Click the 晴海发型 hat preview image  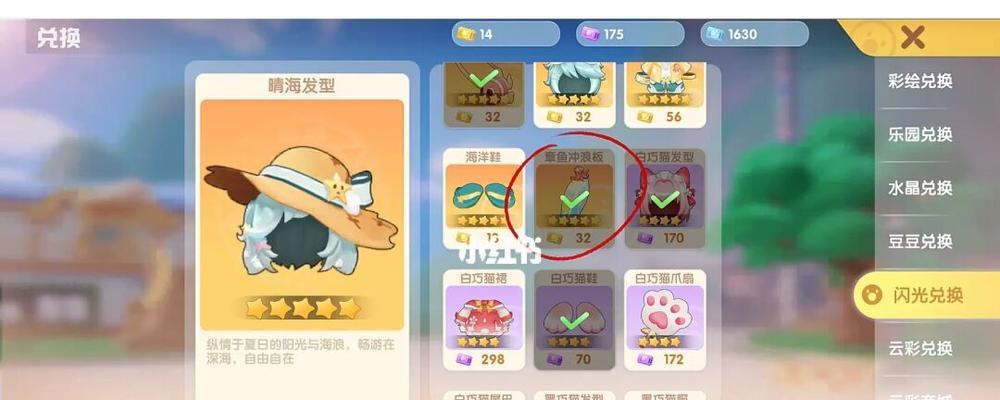(x=302, y=214)
